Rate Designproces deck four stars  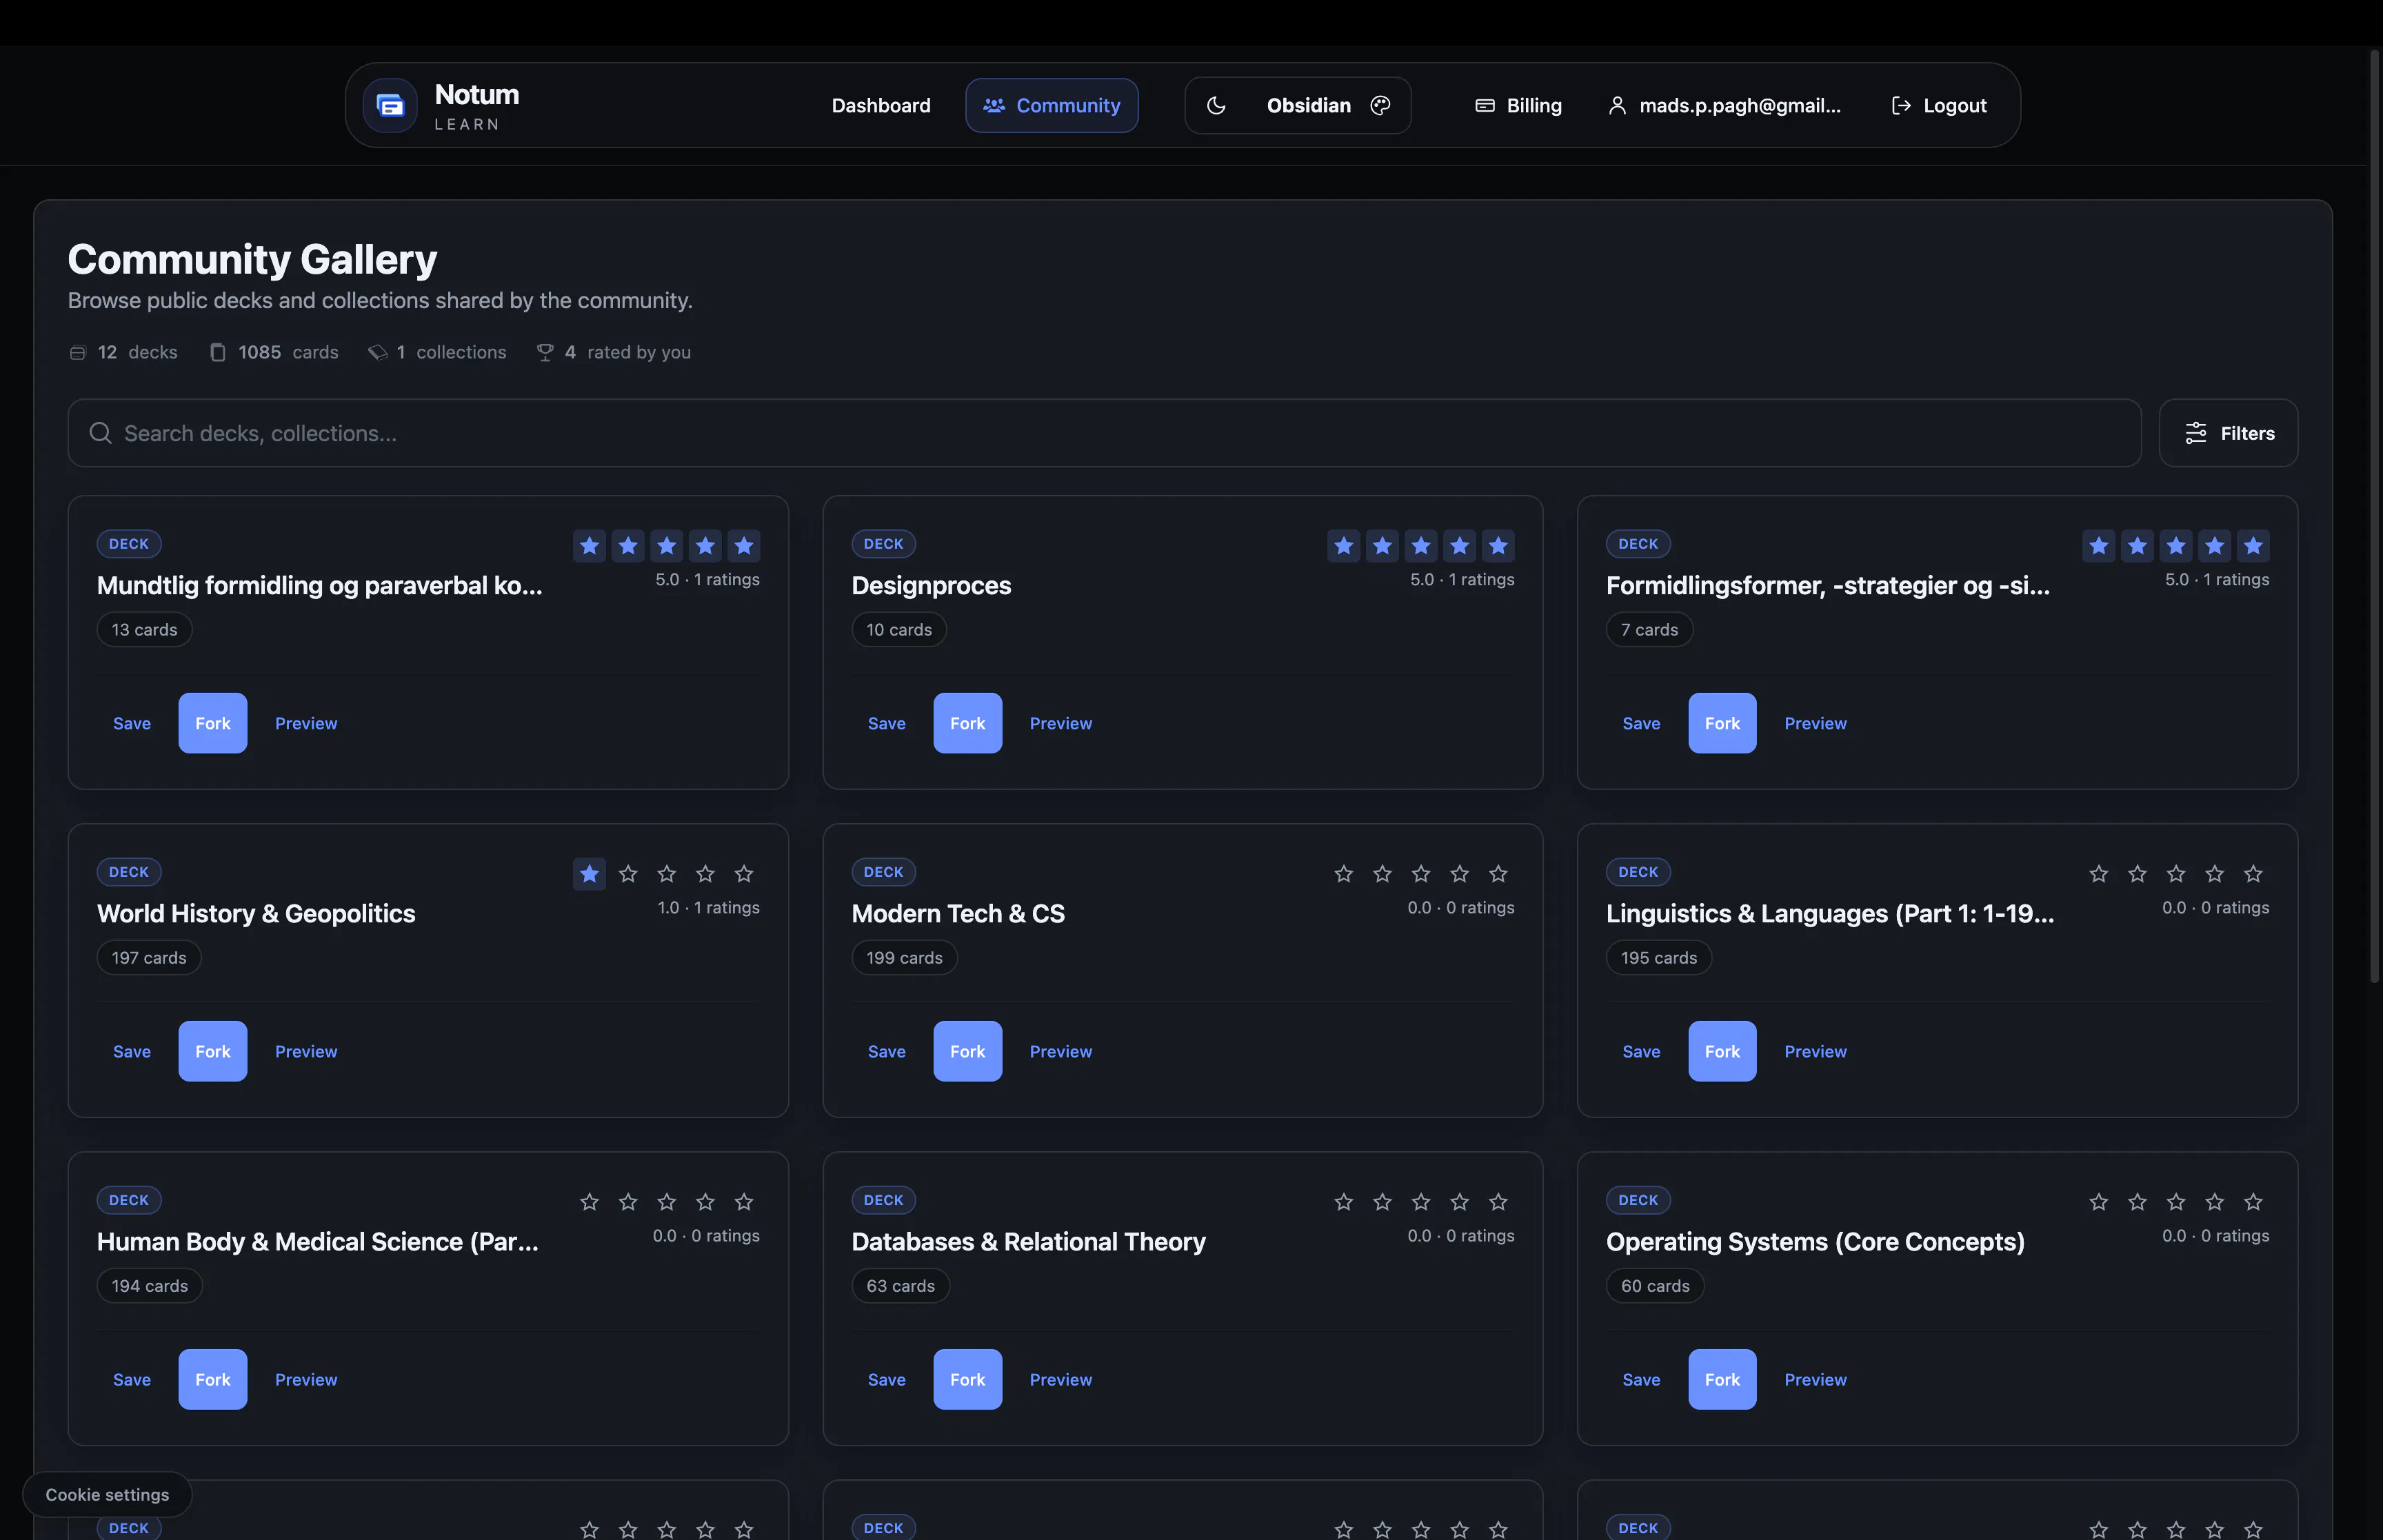(x=1459, y=546)
